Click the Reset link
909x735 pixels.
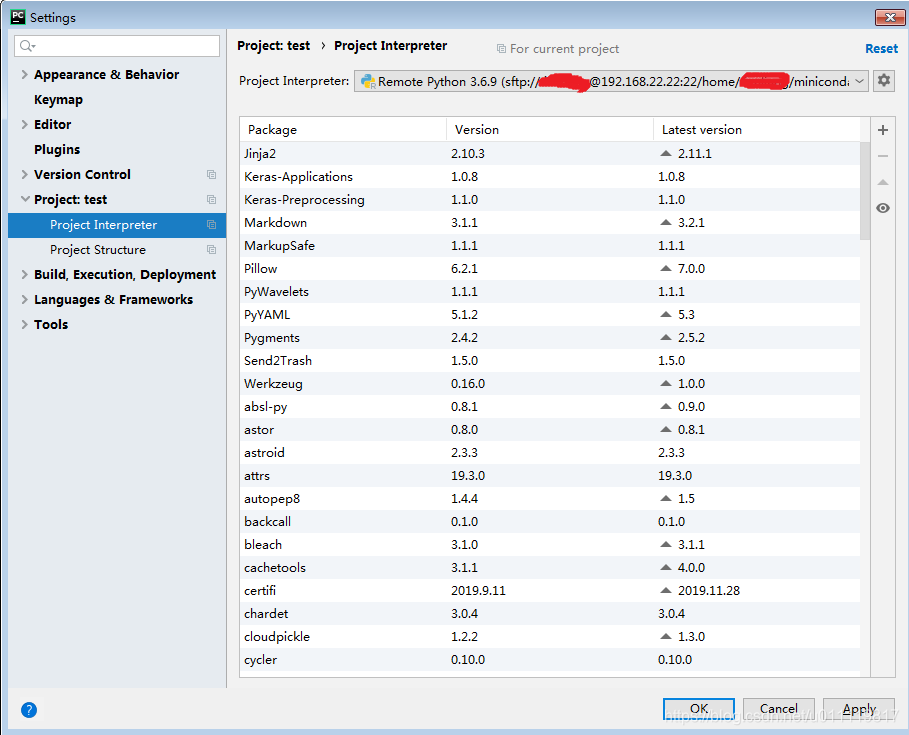(881, 49)
